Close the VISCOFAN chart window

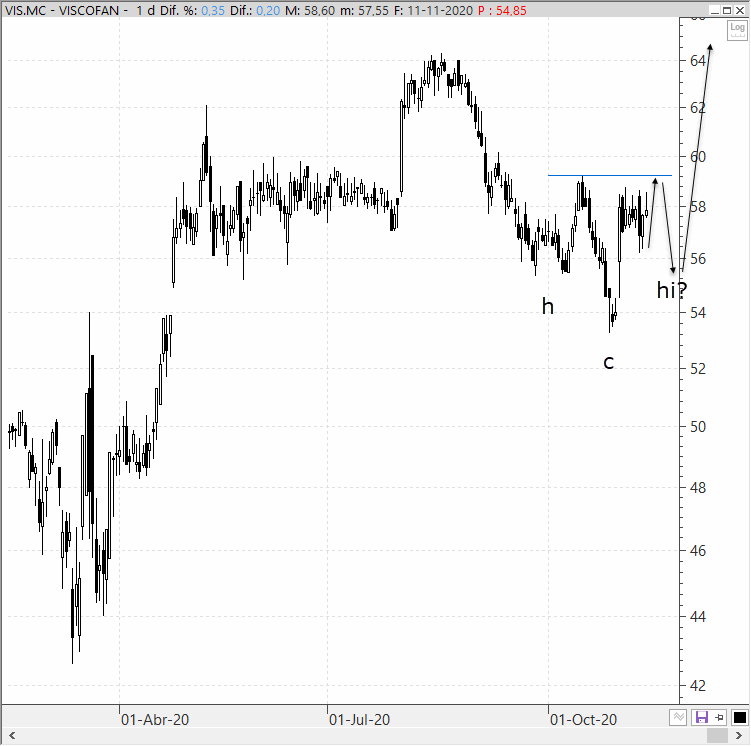coord(740,10)
